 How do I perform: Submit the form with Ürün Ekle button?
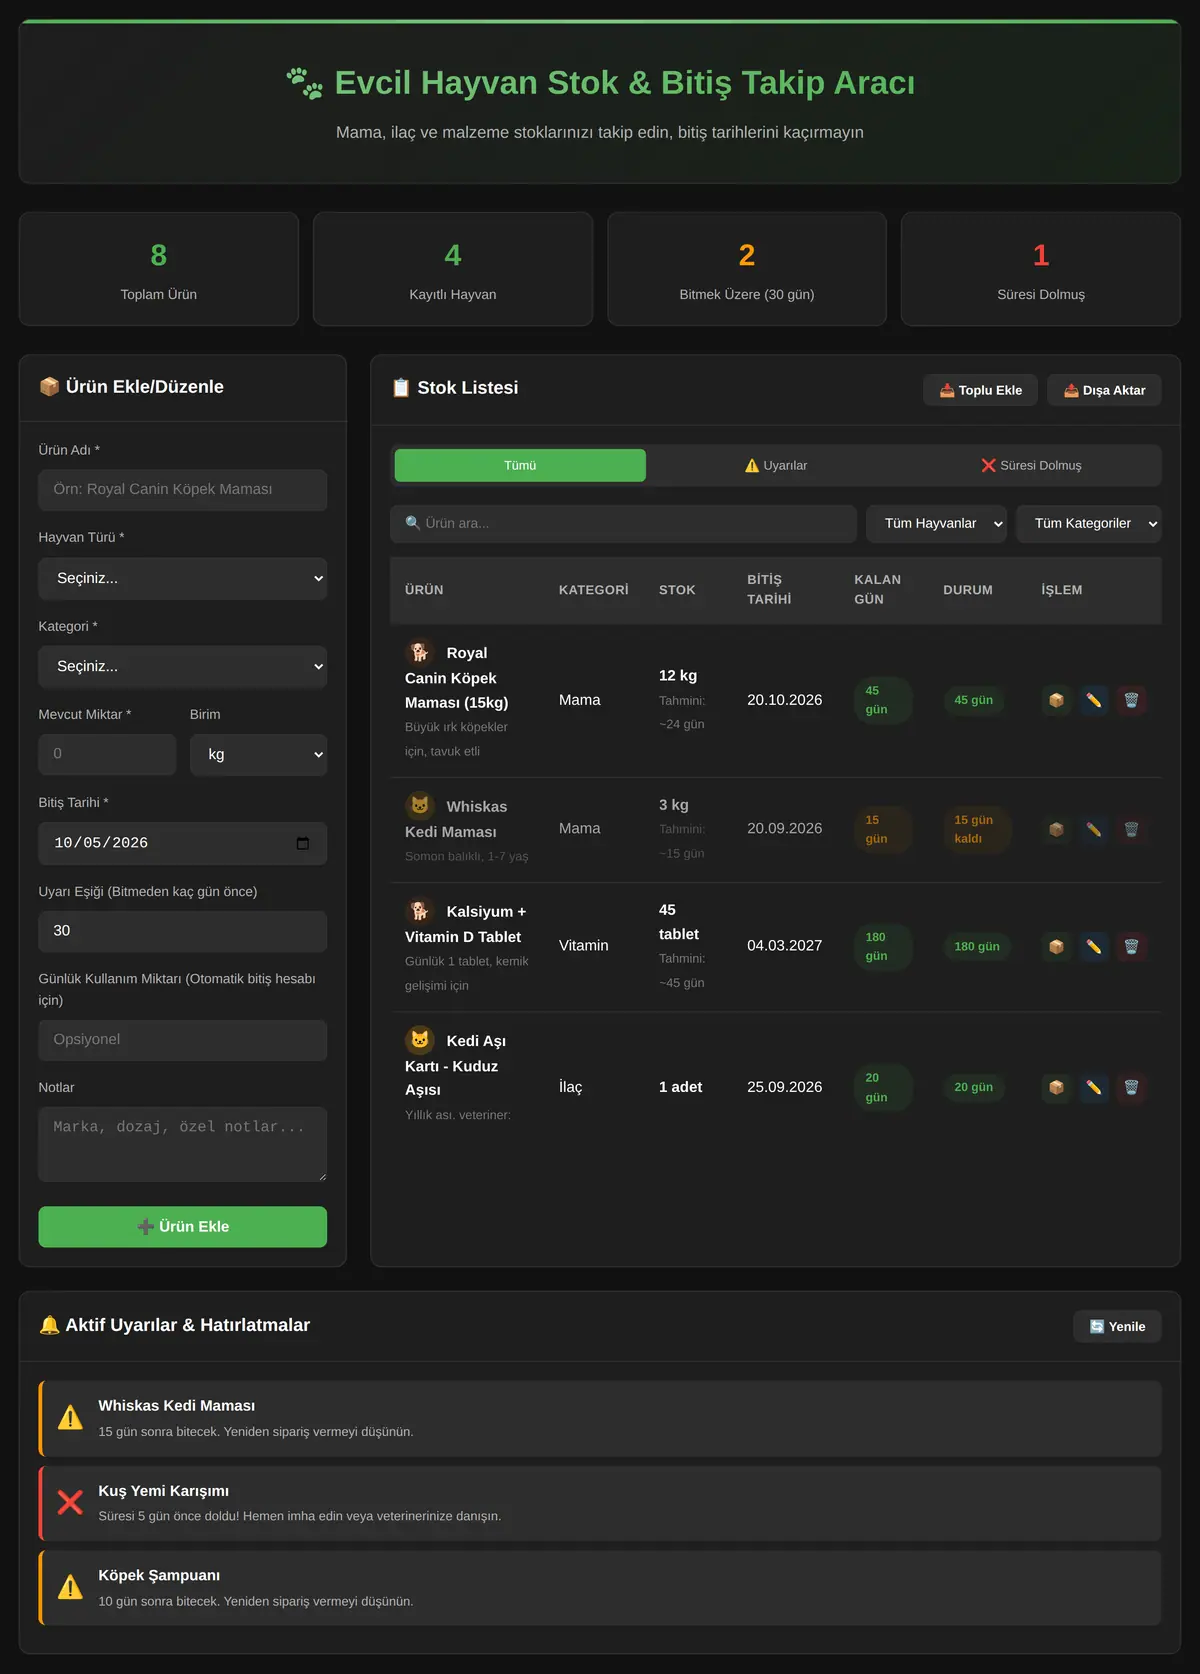[183, 1227]
